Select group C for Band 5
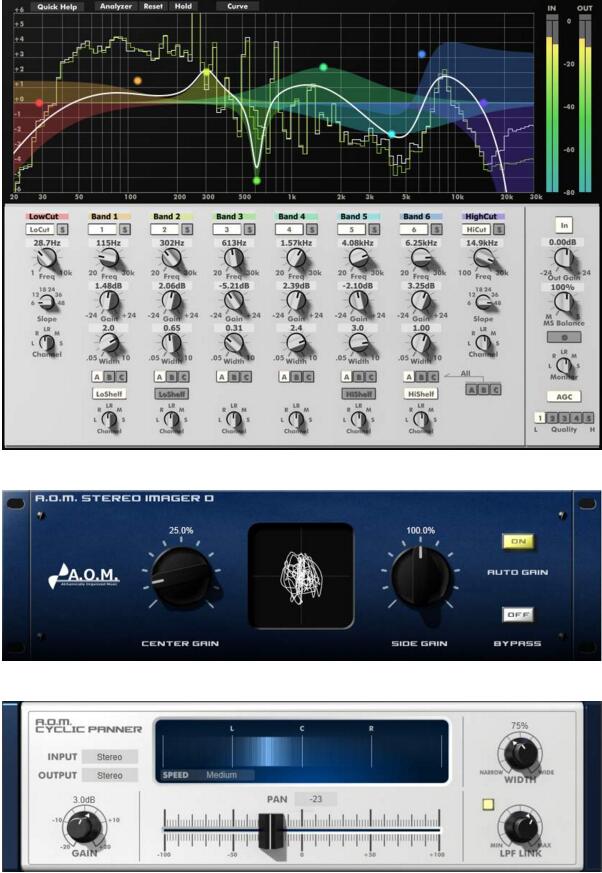This screenshot has height=873, width=602. click(370, 377)
